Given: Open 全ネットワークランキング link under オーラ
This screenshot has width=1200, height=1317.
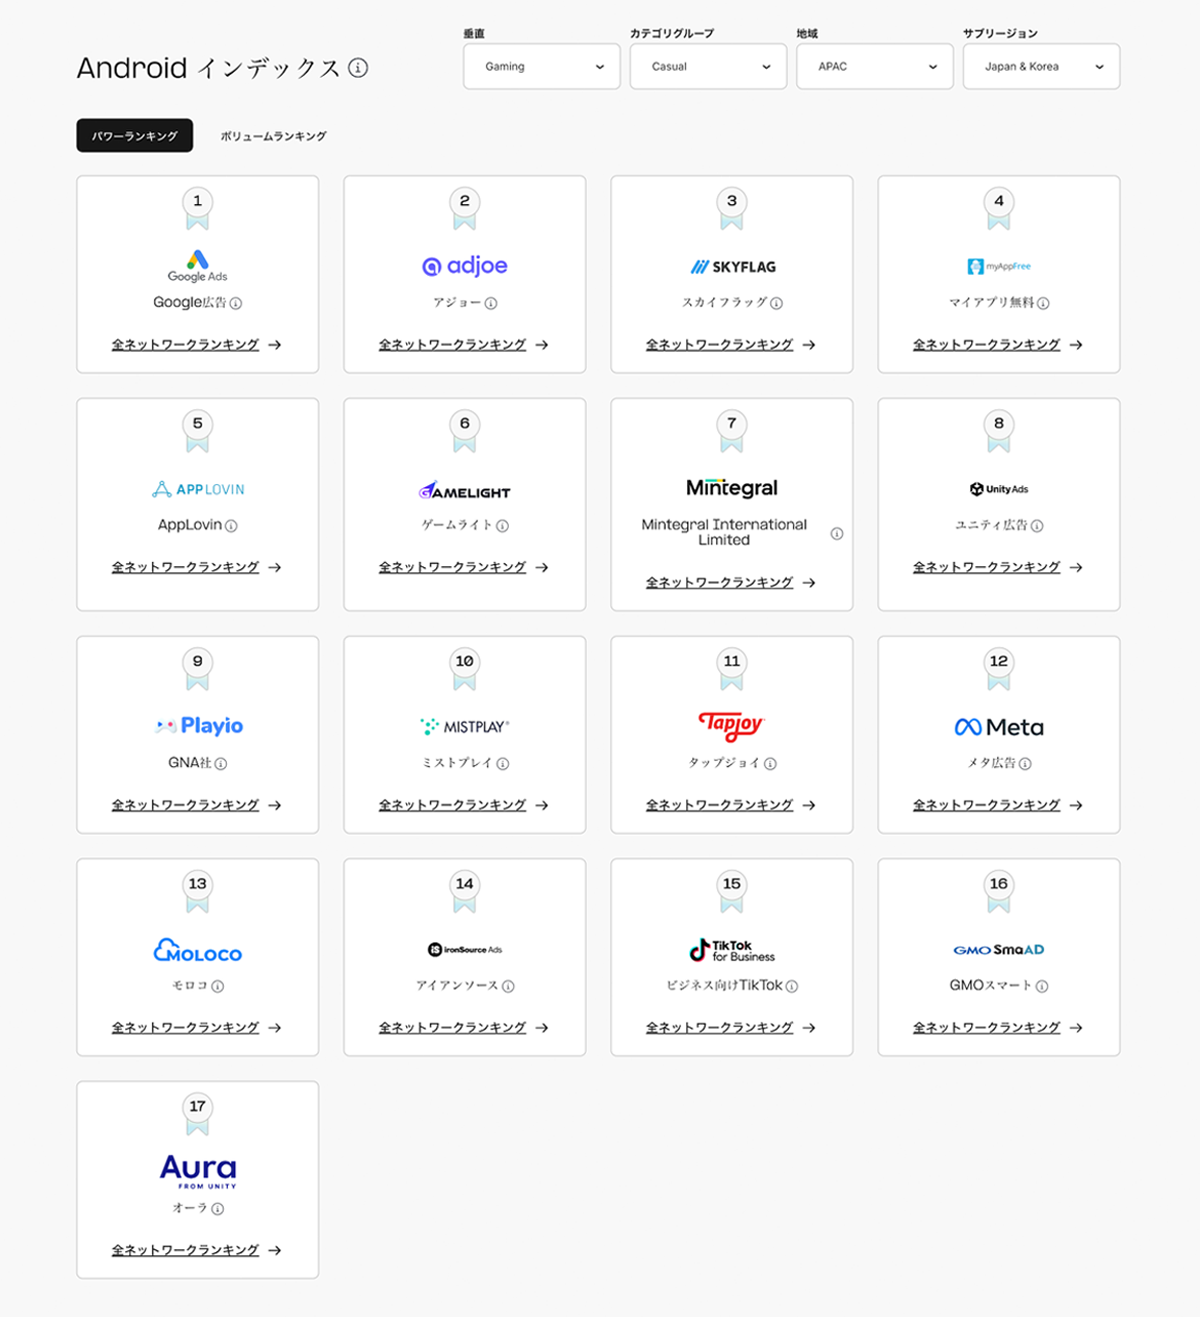Looking at the screenshot, I should (196, 1251).
